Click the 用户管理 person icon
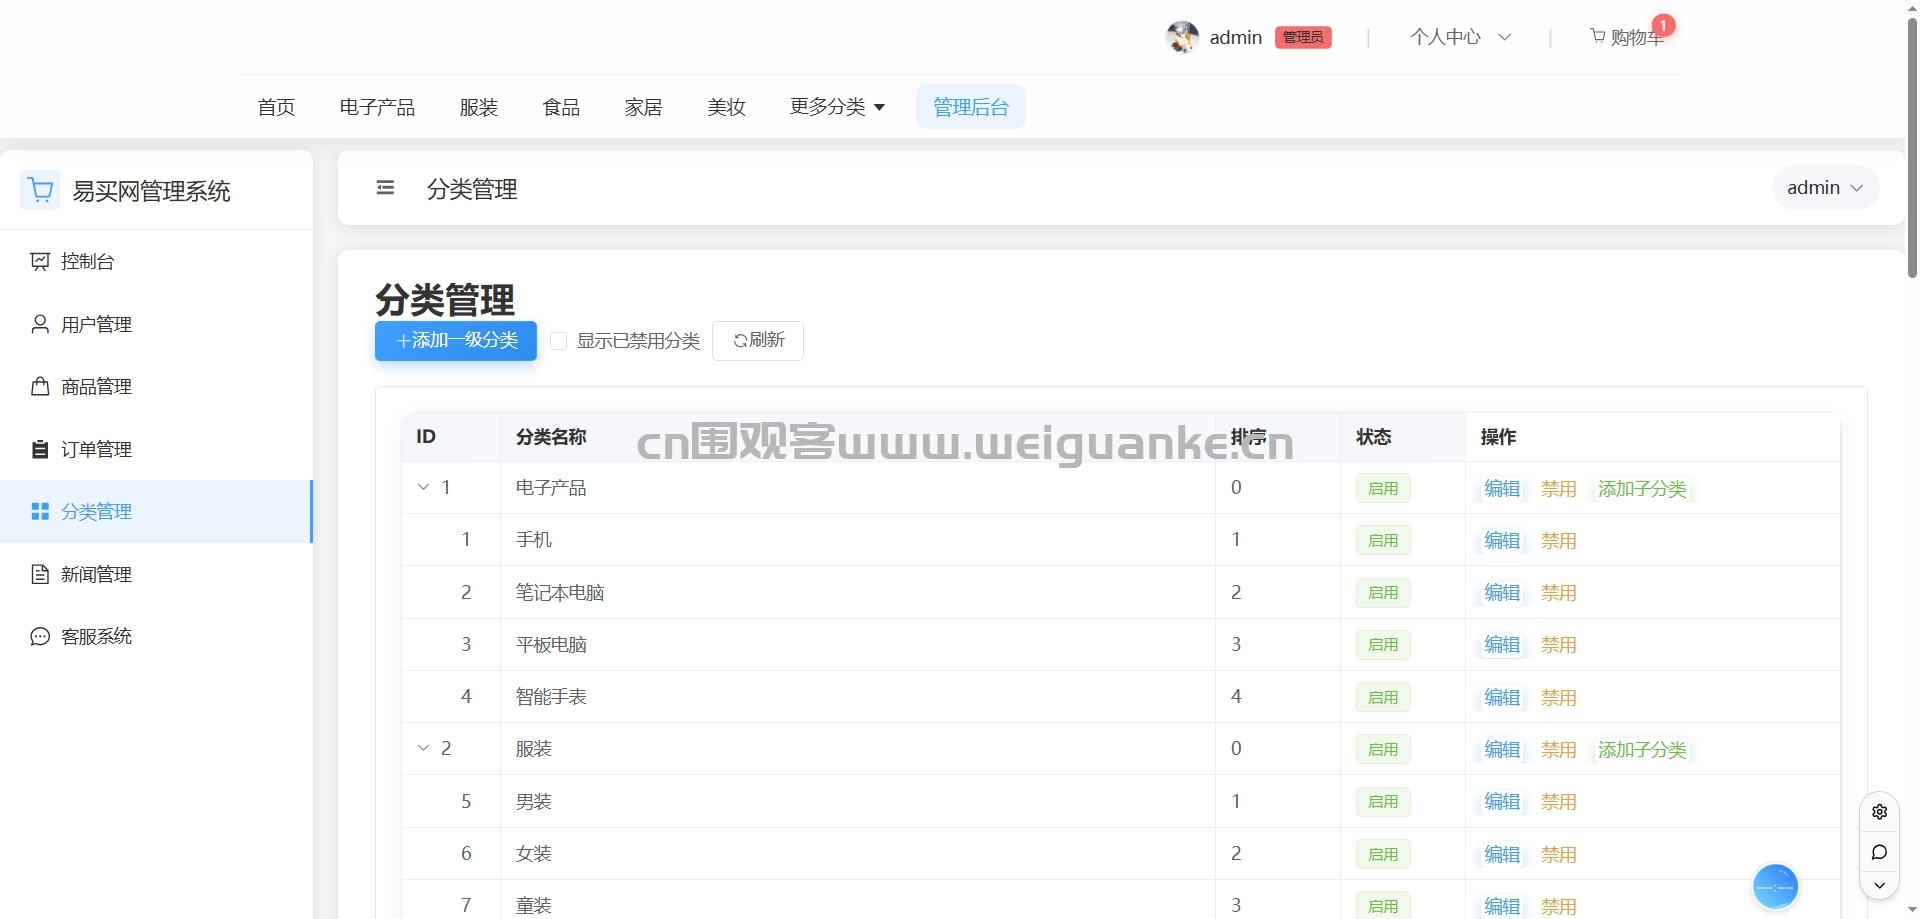Image resolution: width=1920 pixels, height=919 pixels. click(x=40, y=324)
